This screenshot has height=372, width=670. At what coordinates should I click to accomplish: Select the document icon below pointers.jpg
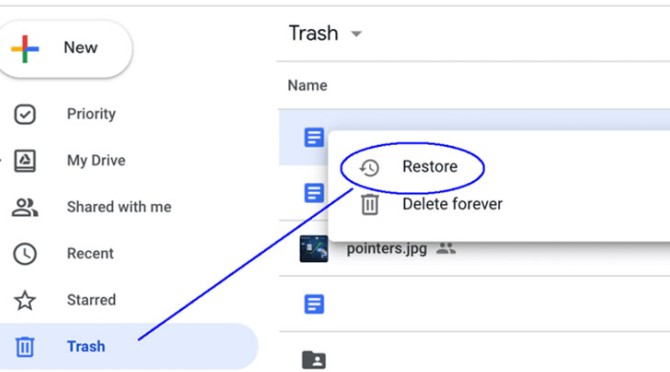(314, 304)
